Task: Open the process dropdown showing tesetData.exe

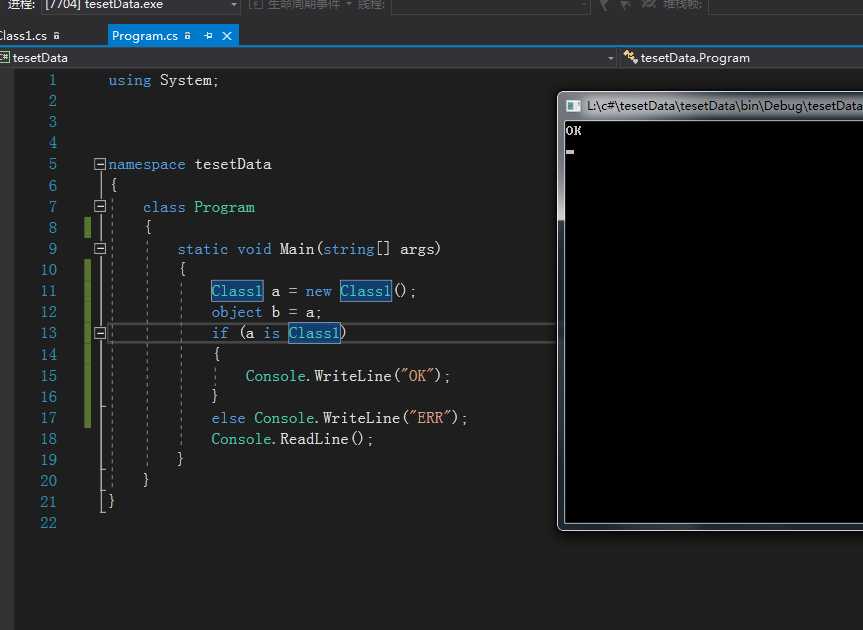Action: pos(141,5)
